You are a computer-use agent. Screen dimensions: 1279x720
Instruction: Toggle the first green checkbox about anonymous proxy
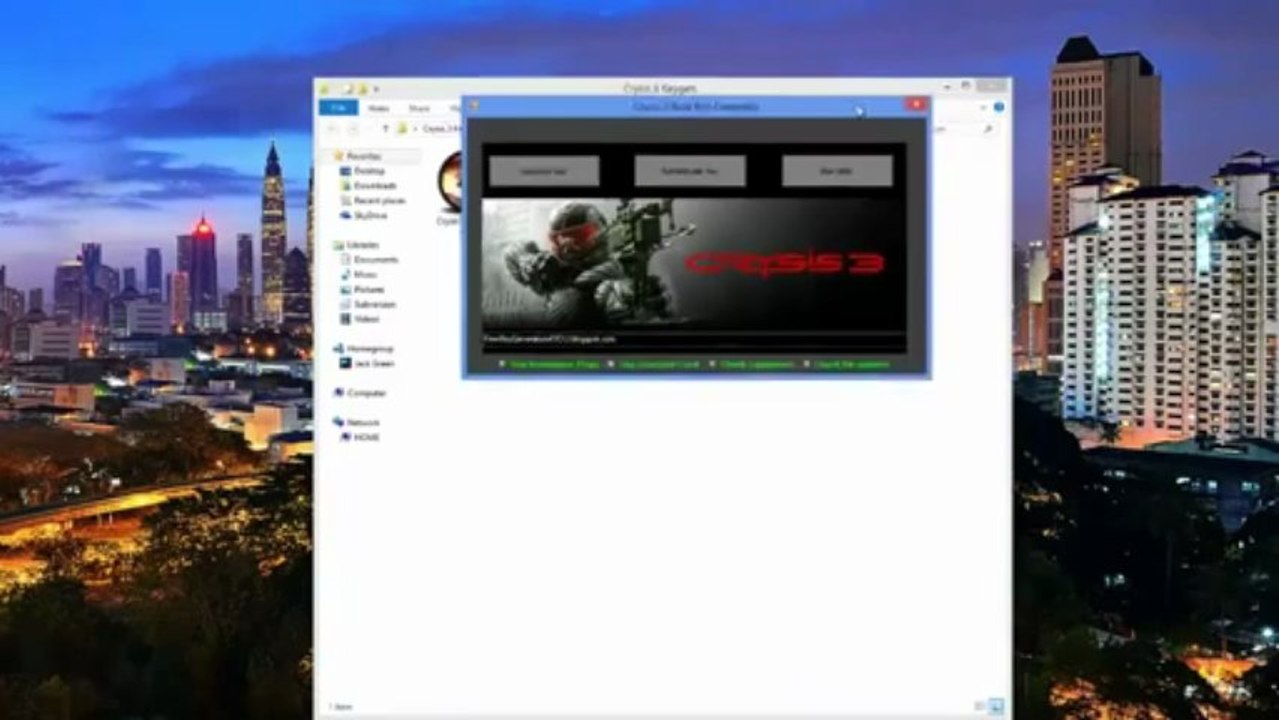point(502,365)
